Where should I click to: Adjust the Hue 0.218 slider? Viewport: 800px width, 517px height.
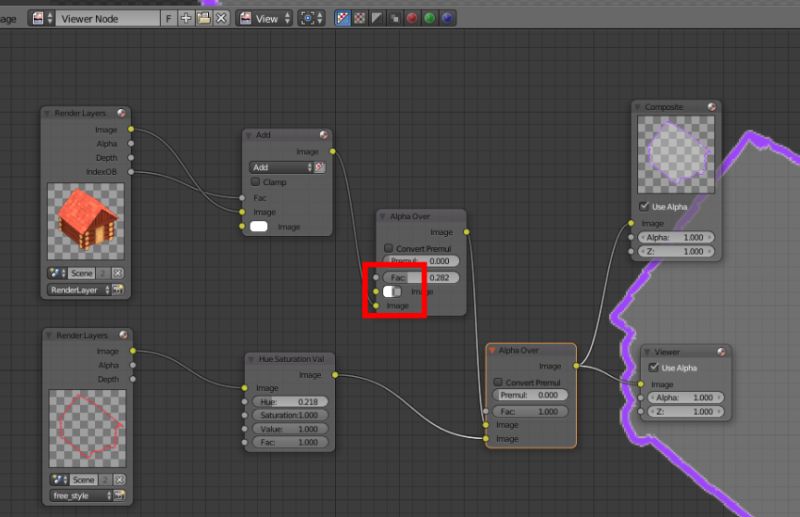click(290, 402)
